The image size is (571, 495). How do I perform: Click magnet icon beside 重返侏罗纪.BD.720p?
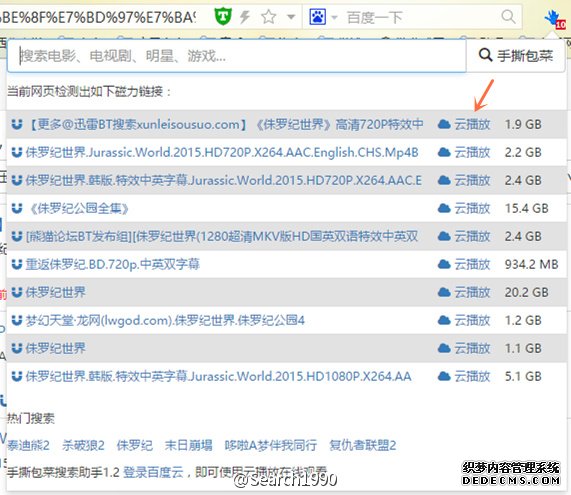pyautogui.click(x=17, y=264)
